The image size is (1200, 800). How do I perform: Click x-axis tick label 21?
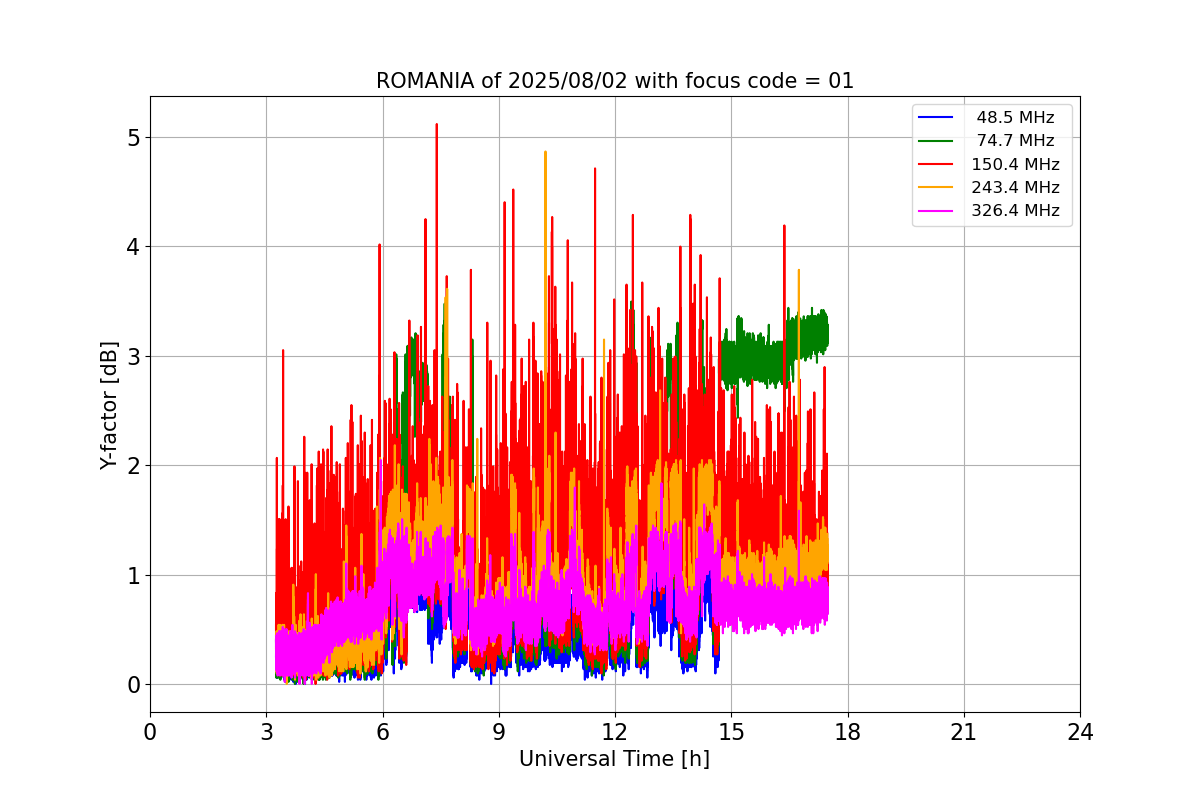point(964,732)
